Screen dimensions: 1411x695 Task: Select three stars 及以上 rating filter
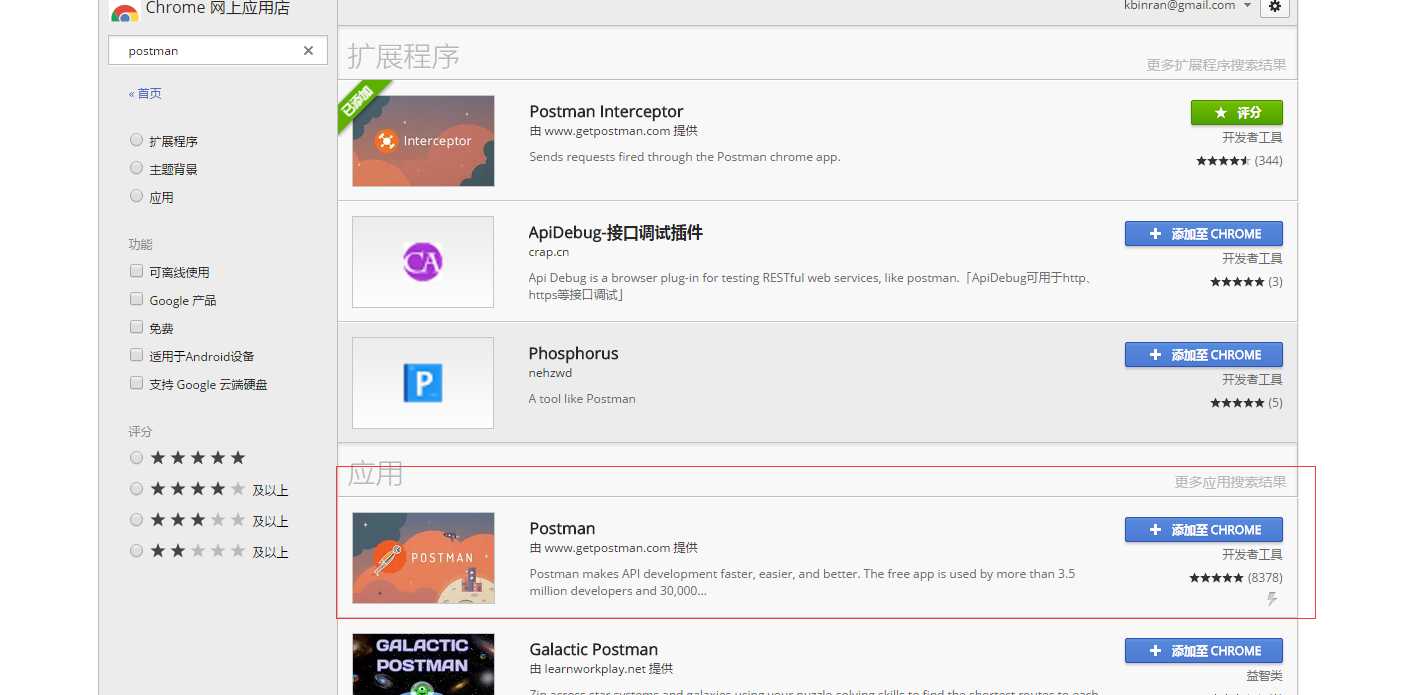137,520
